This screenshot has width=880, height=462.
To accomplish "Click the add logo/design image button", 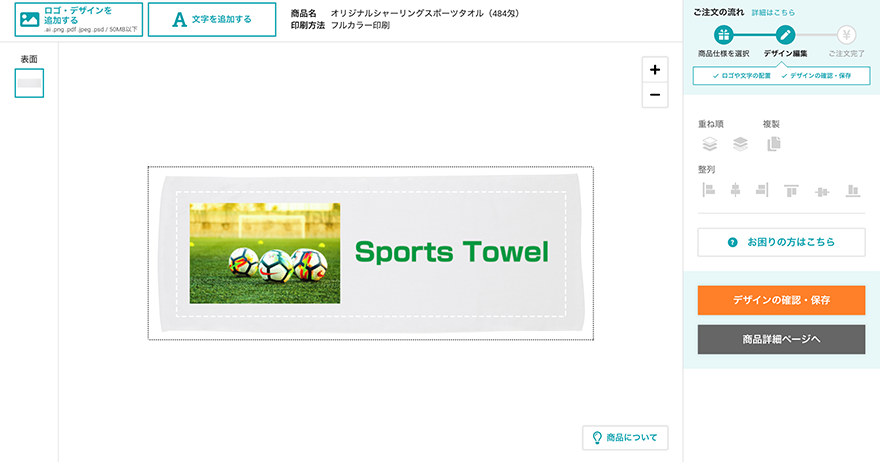I will (x=79, y=20).
